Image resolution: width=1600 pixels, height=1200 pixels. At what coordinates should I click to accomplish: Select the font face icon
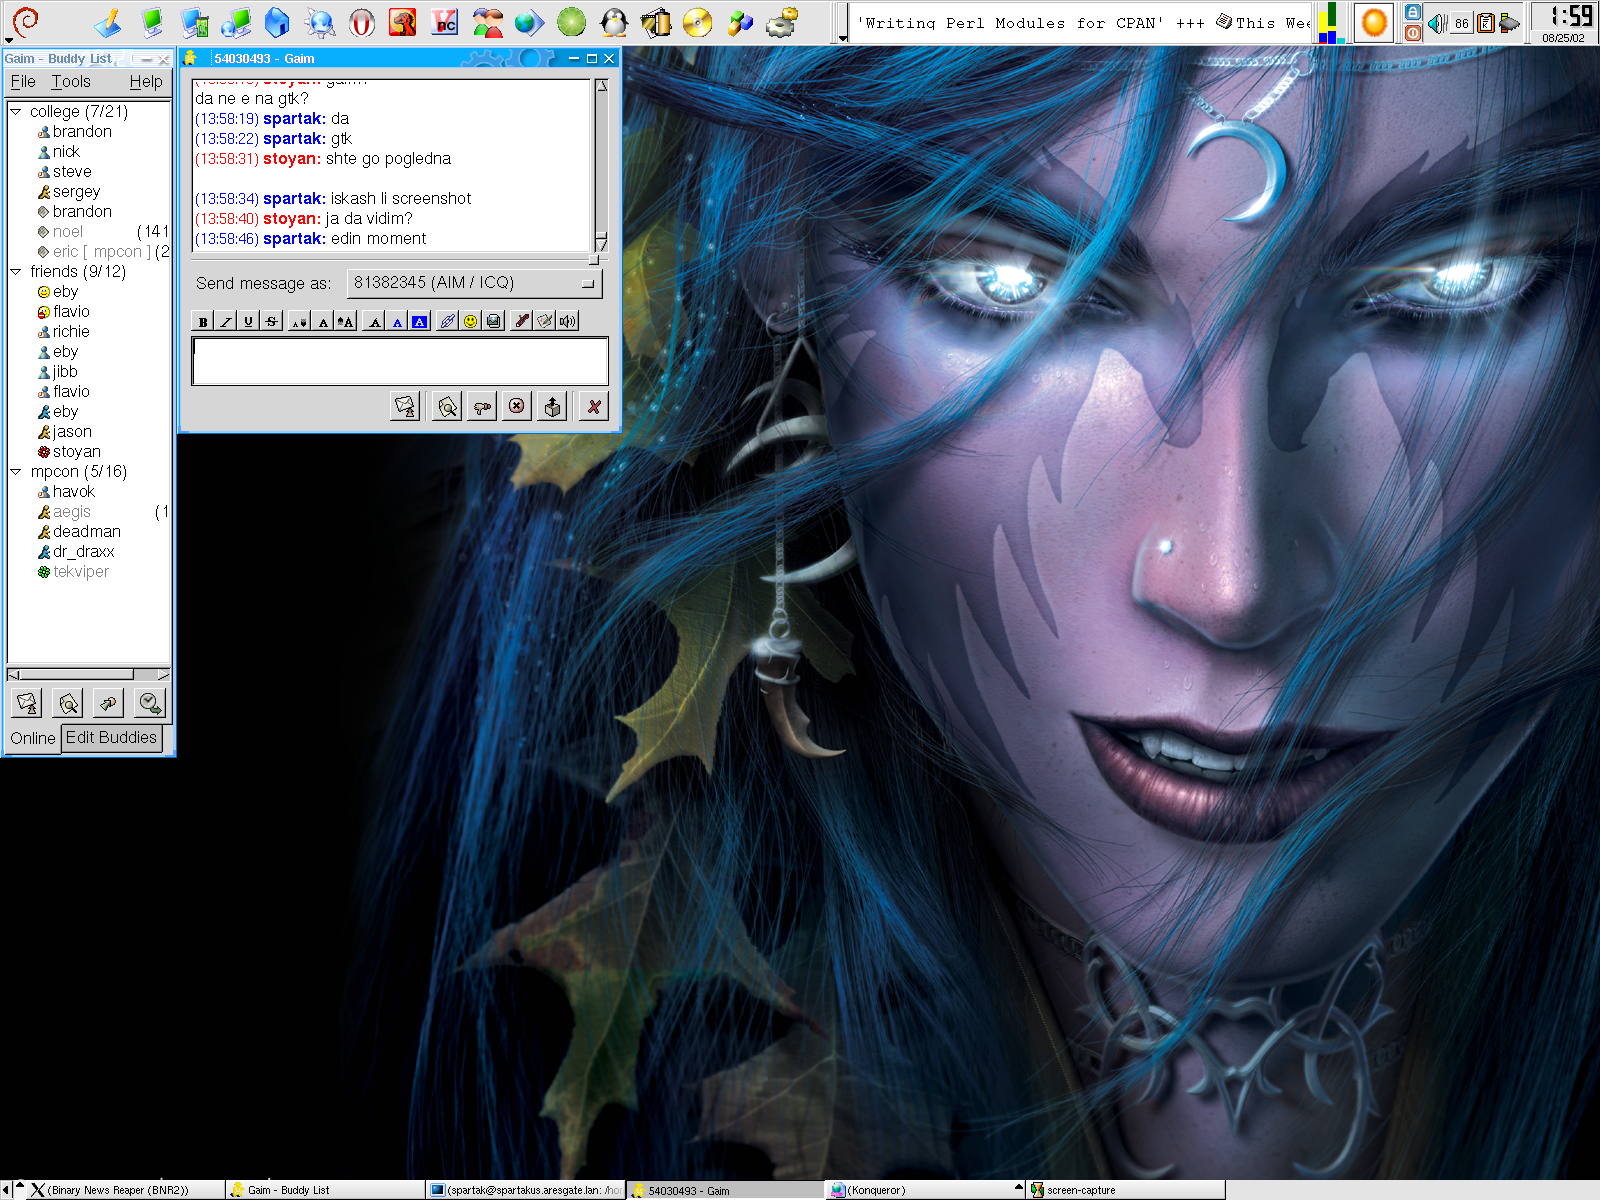tap(374, 321)
